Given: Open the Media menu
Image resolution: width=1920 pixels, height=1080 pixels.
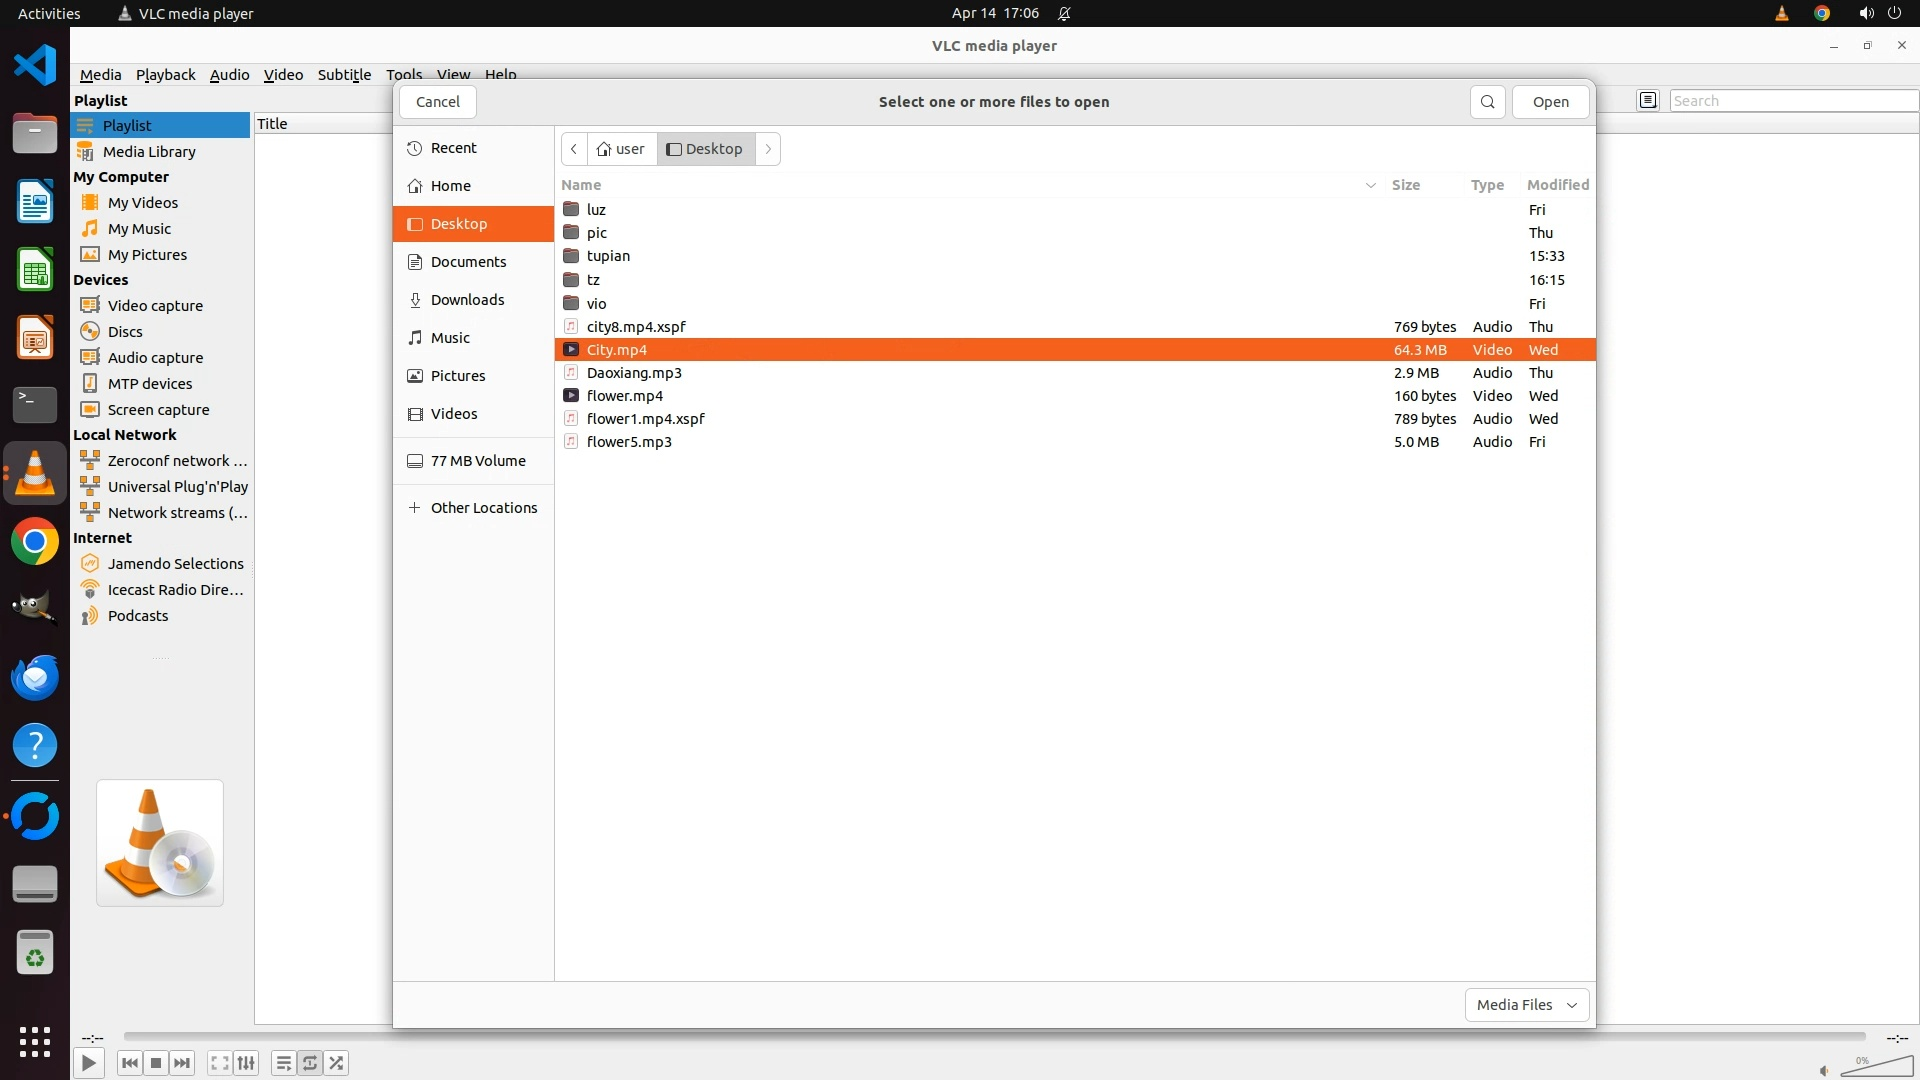Looking at the screenshot, I should coord(100,75).
